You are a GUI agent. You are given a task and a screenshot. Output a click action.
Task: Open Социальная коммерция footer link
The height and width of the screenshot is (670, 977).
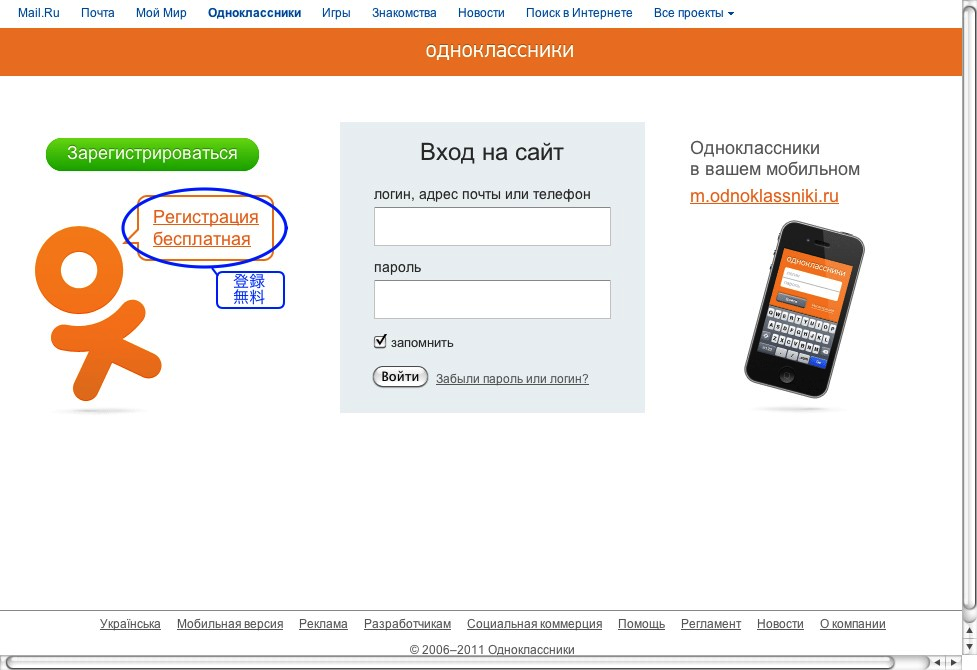click(535, 624)
